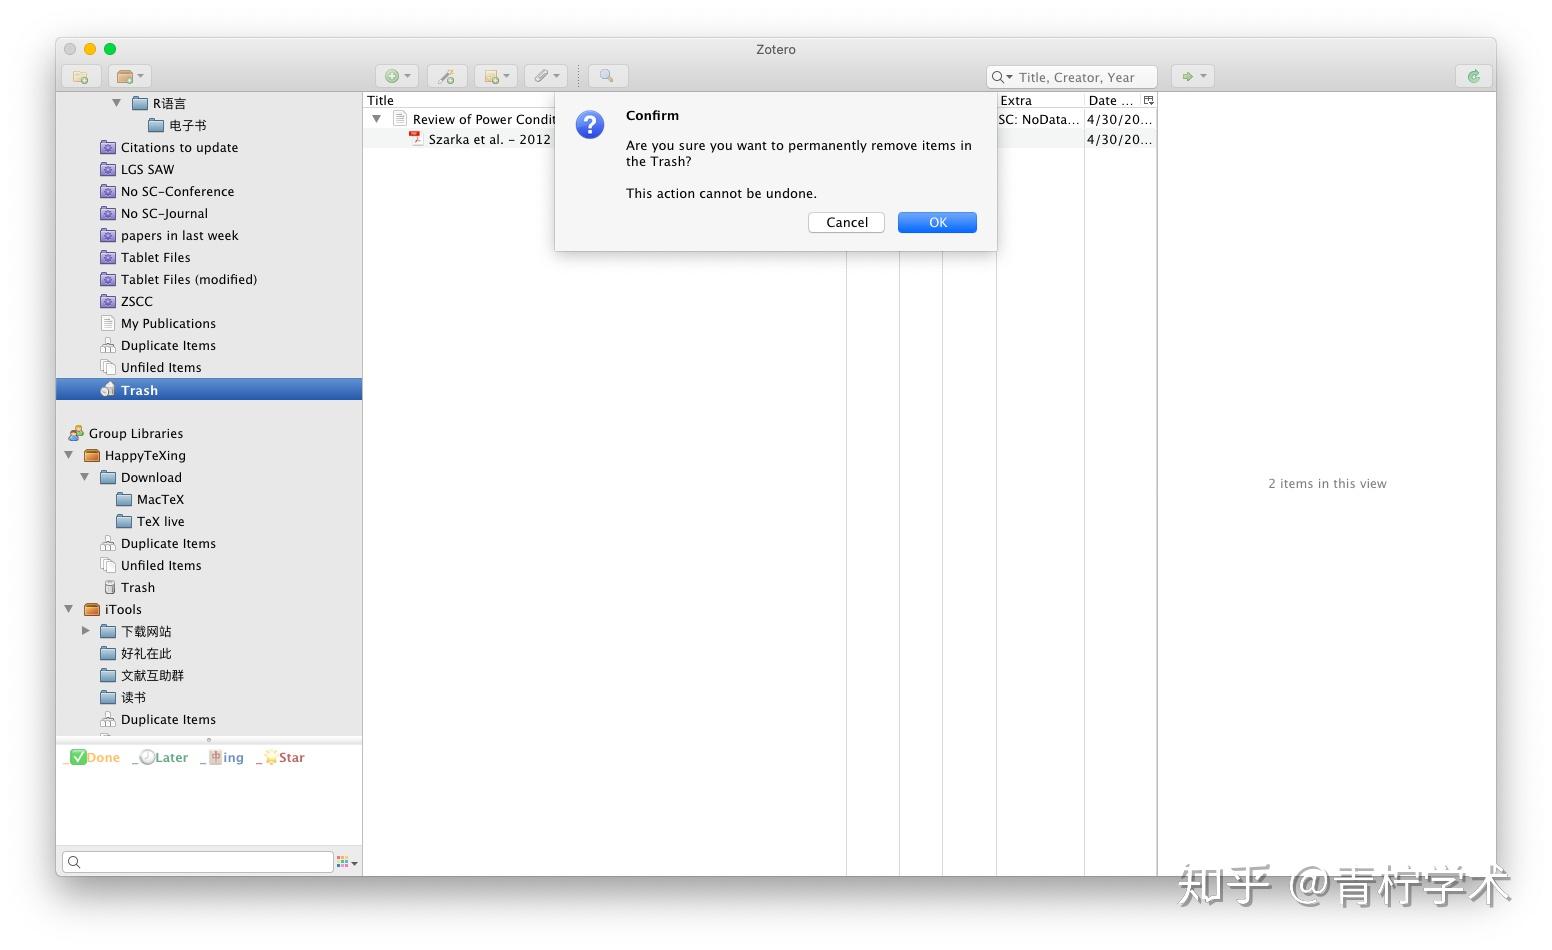Viewport: 1552px width, 950px height.
Task: Click the 读书 folder icon
Action: pos(108,697)
